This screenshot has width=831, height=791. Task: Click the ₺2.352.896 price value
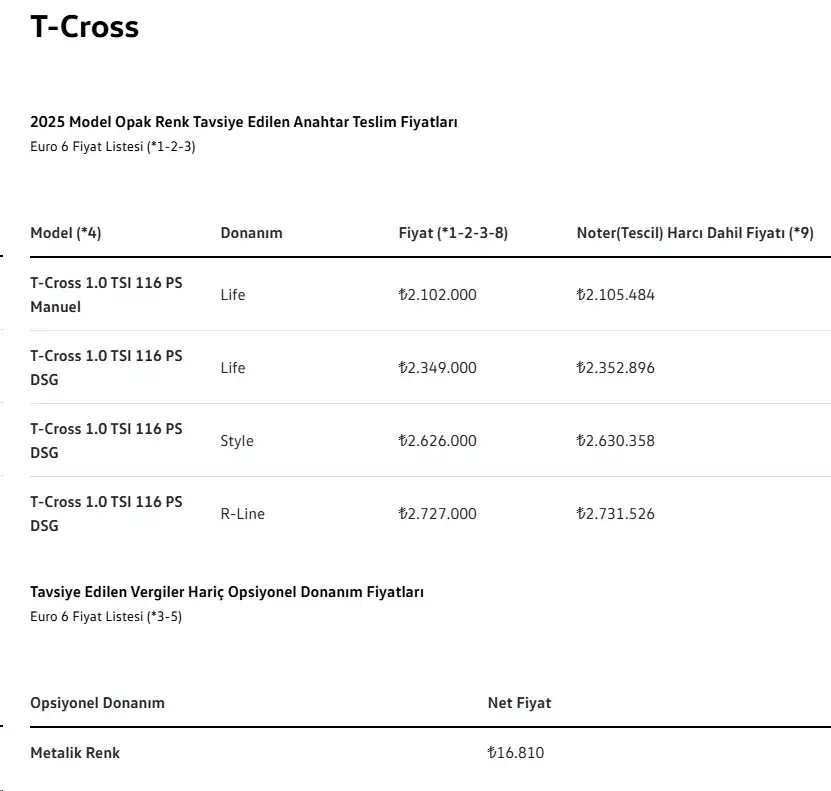[x=615, y=368]
